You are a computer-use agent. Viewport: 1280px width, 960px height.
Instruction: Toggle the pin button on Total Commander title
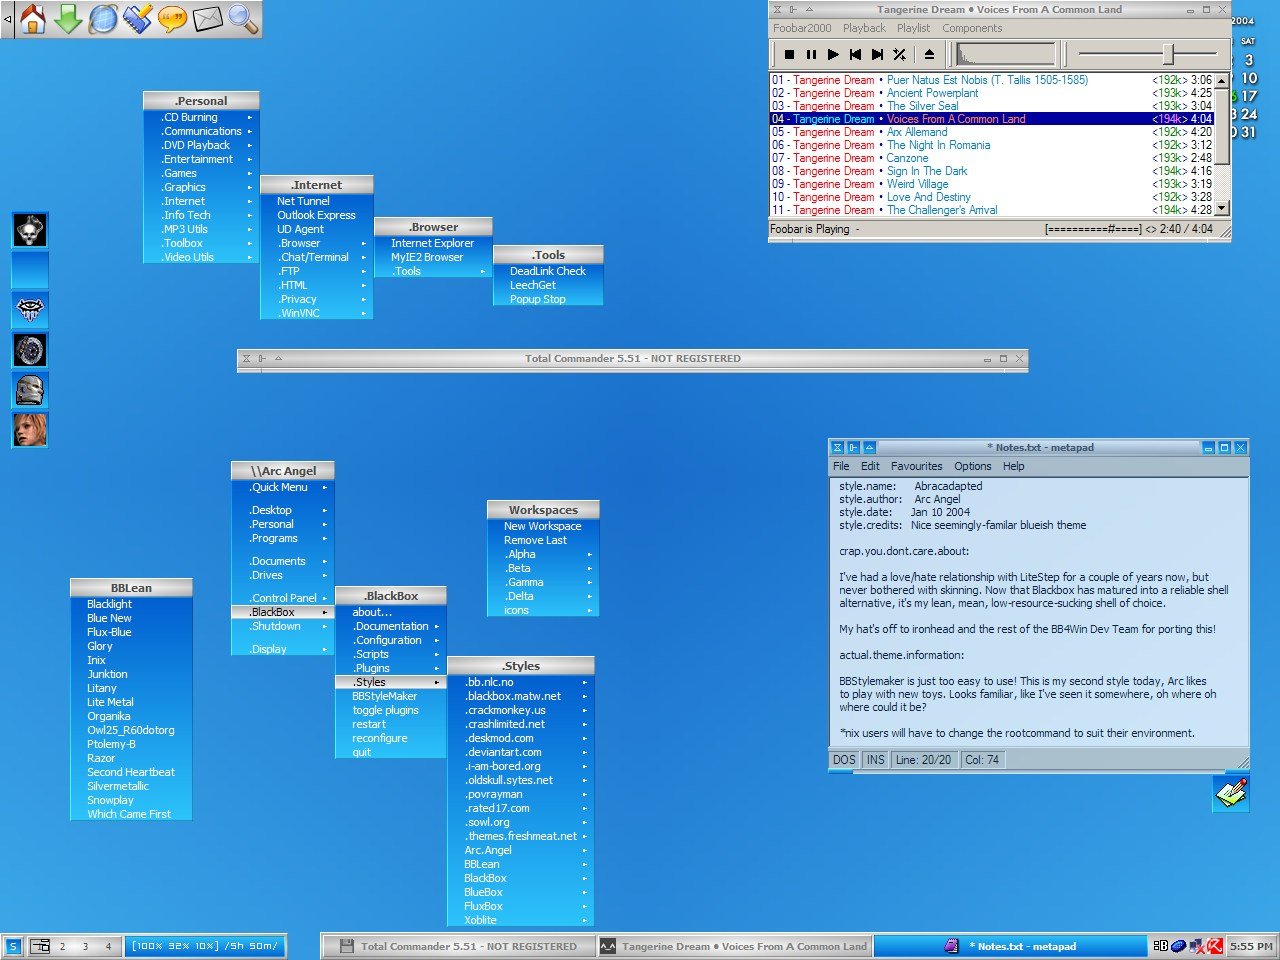click(262, 358)
